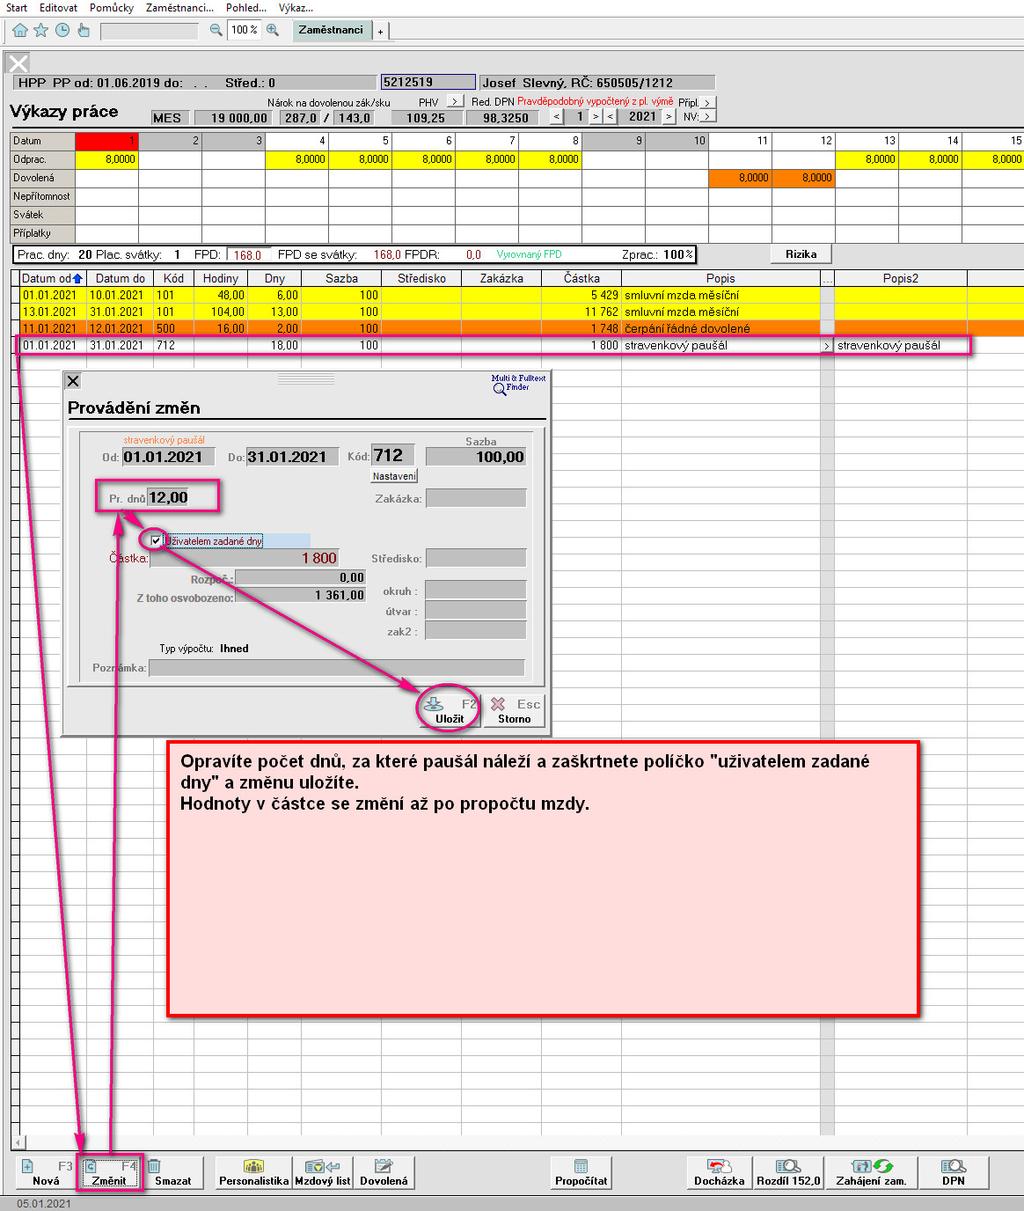This screenshot has height=1211, width=1024.
Task: Click the Částka field showing 1 800
Action: point(244,558)
